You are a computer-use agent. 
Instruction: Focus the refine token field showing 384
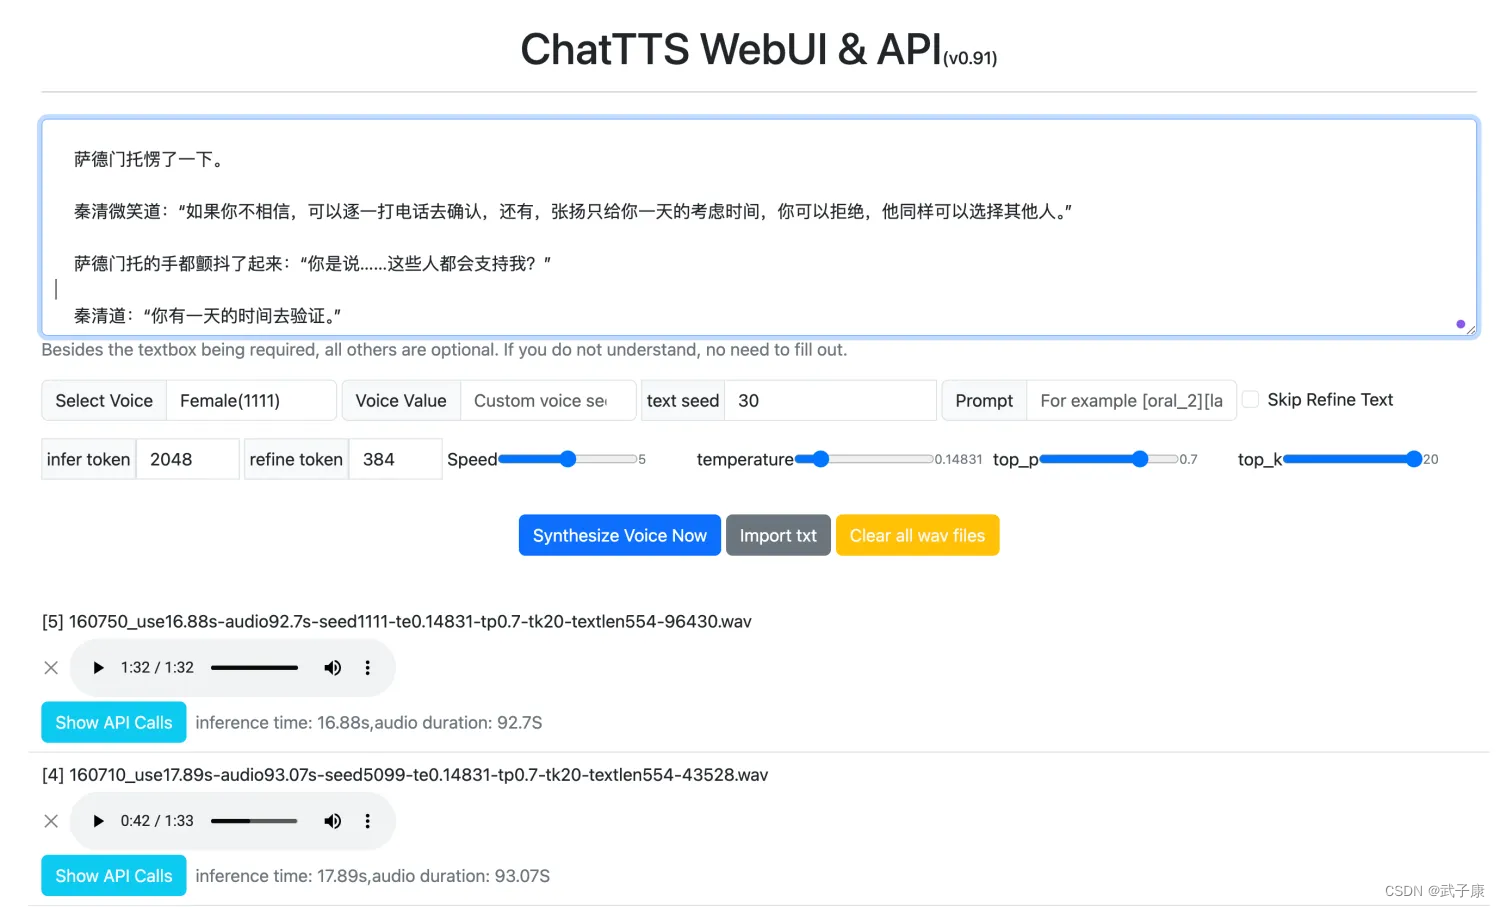(x=395, y=459)
